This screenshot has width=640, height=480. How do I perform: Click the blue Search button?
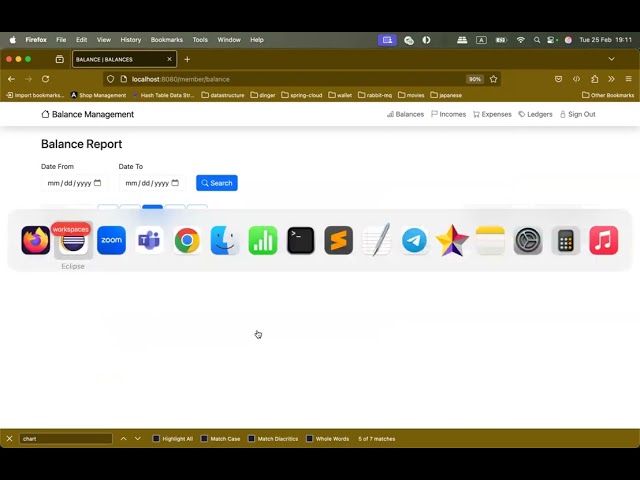pyautogui.click(x=217, y=183)
